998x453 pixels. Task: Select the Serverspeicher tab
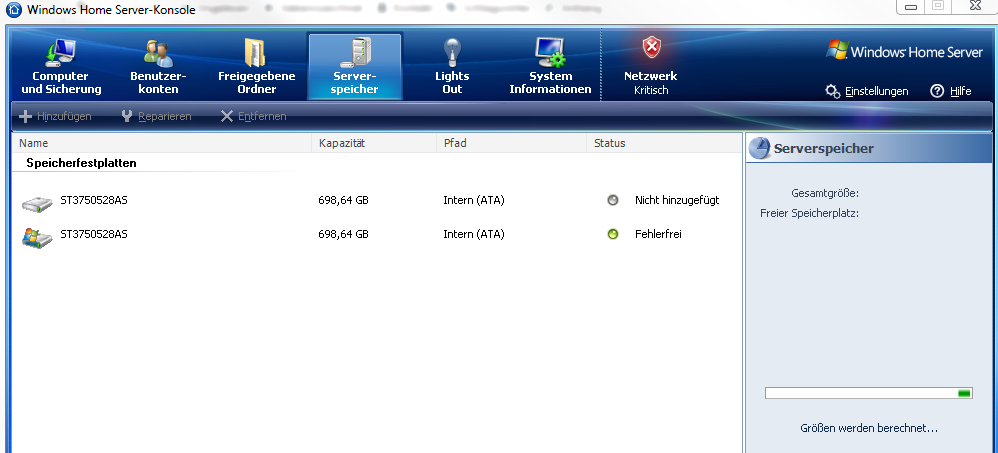tap(355, 67)
